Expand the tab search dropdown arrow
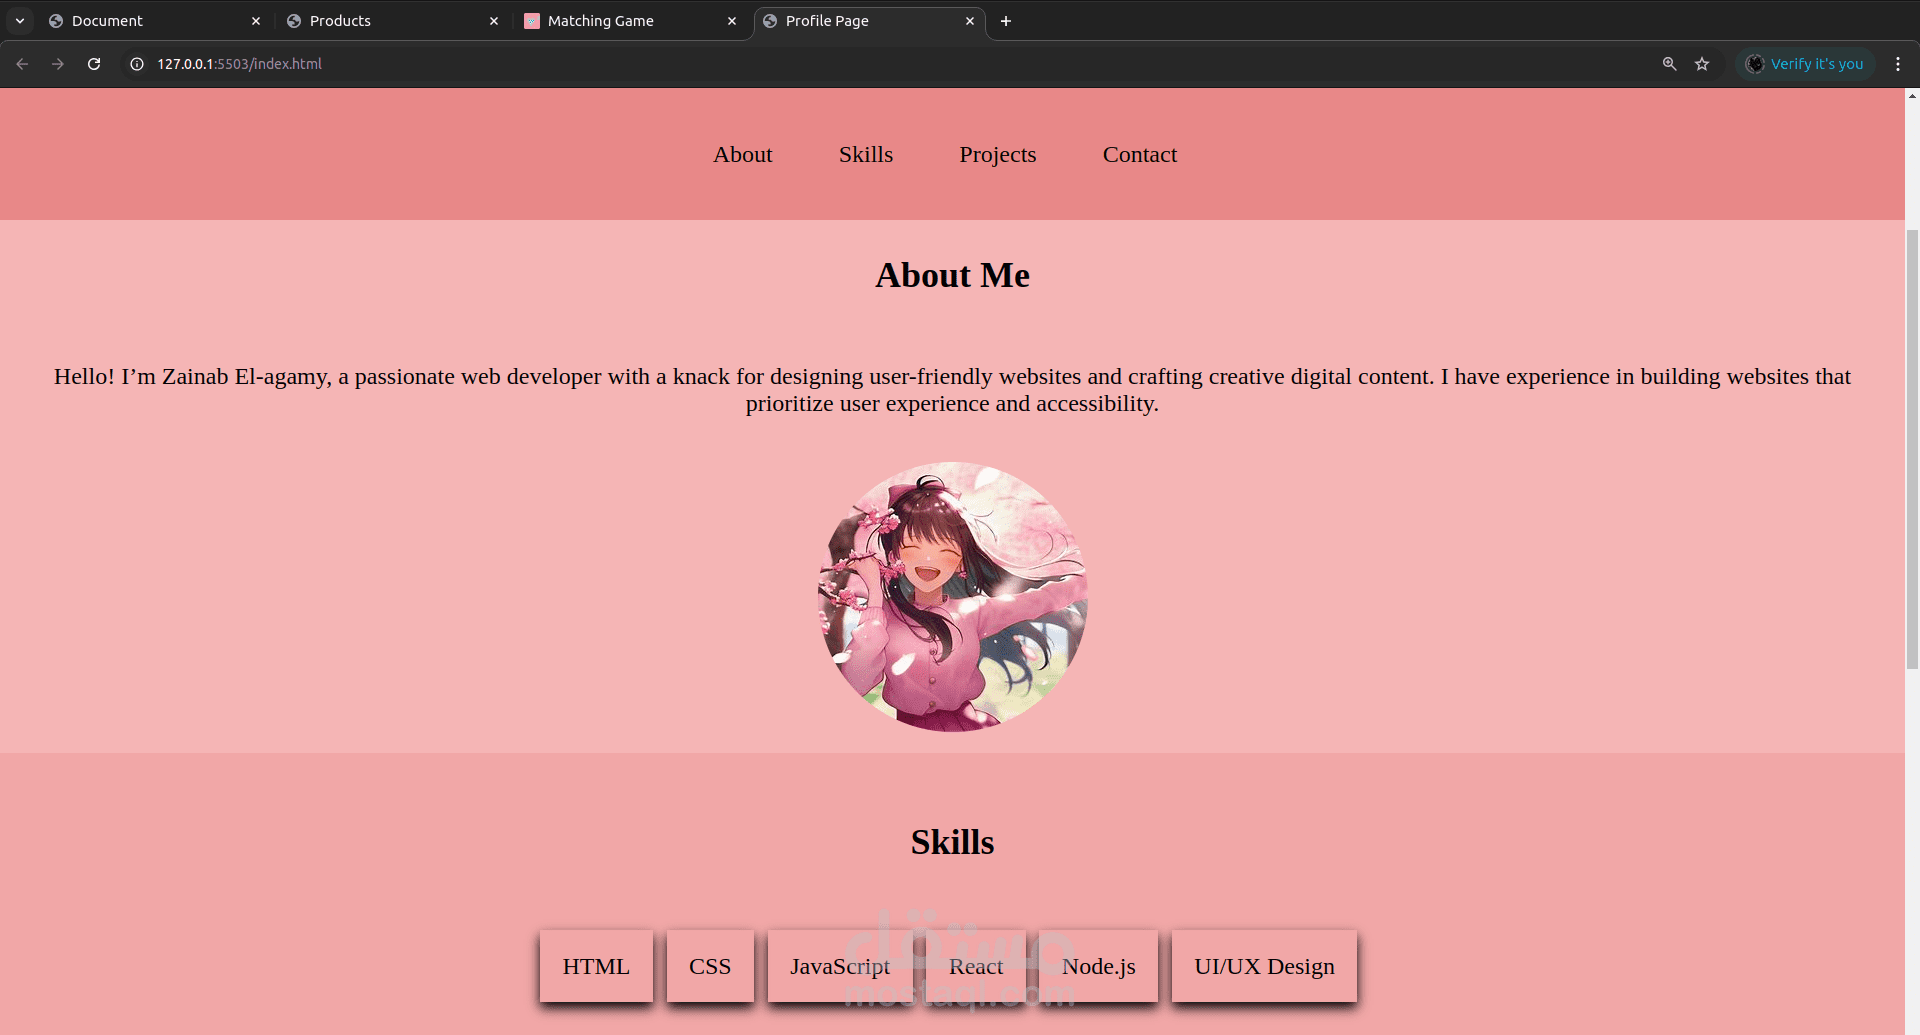 20,21
